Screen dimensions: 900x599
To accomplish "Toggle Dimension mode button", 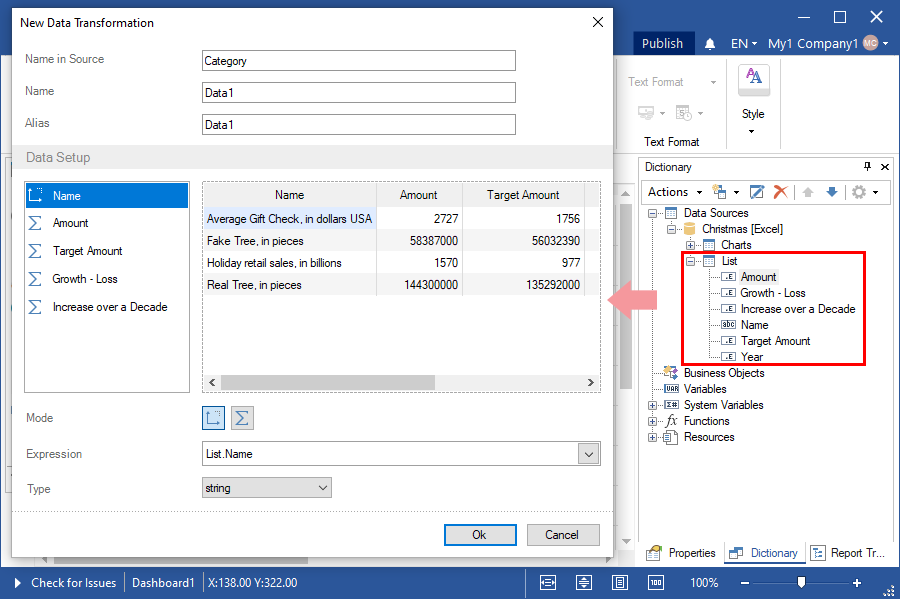I will point(214,418).
